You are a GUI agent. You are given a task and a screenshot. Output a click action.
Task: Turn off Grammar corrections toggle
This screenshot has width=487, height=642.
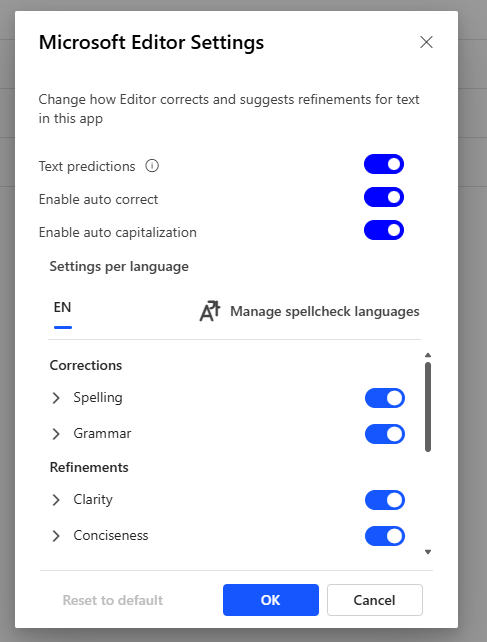tap(385, 434)
